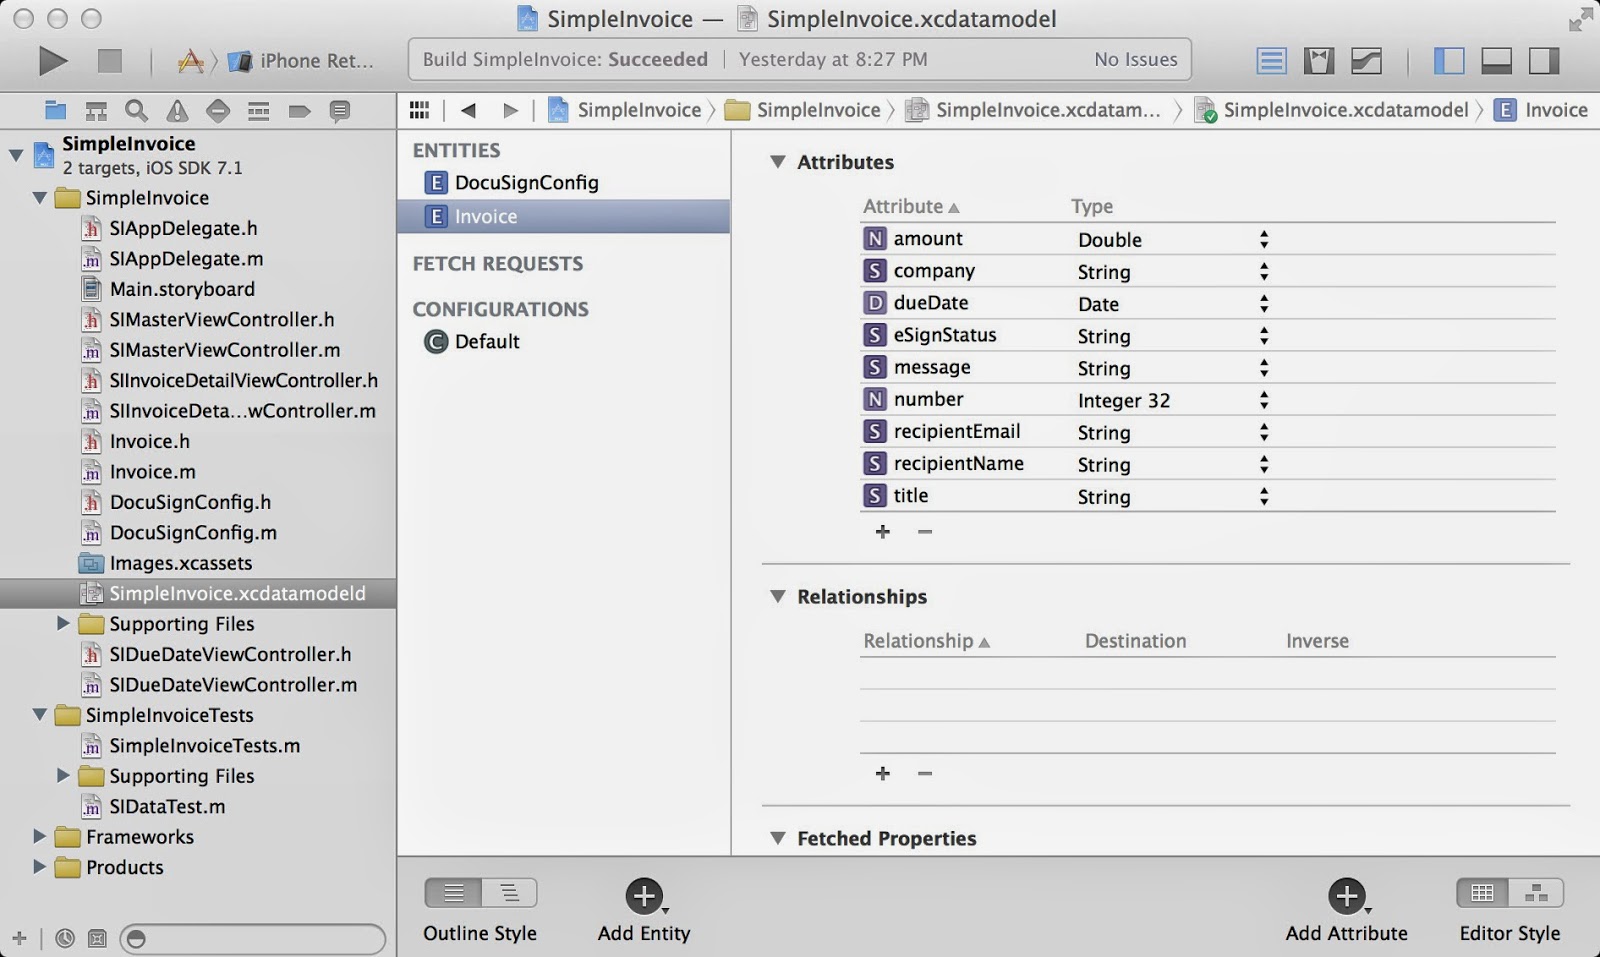
Task: Show recently modified files clock filter
Action: point(65,938)
